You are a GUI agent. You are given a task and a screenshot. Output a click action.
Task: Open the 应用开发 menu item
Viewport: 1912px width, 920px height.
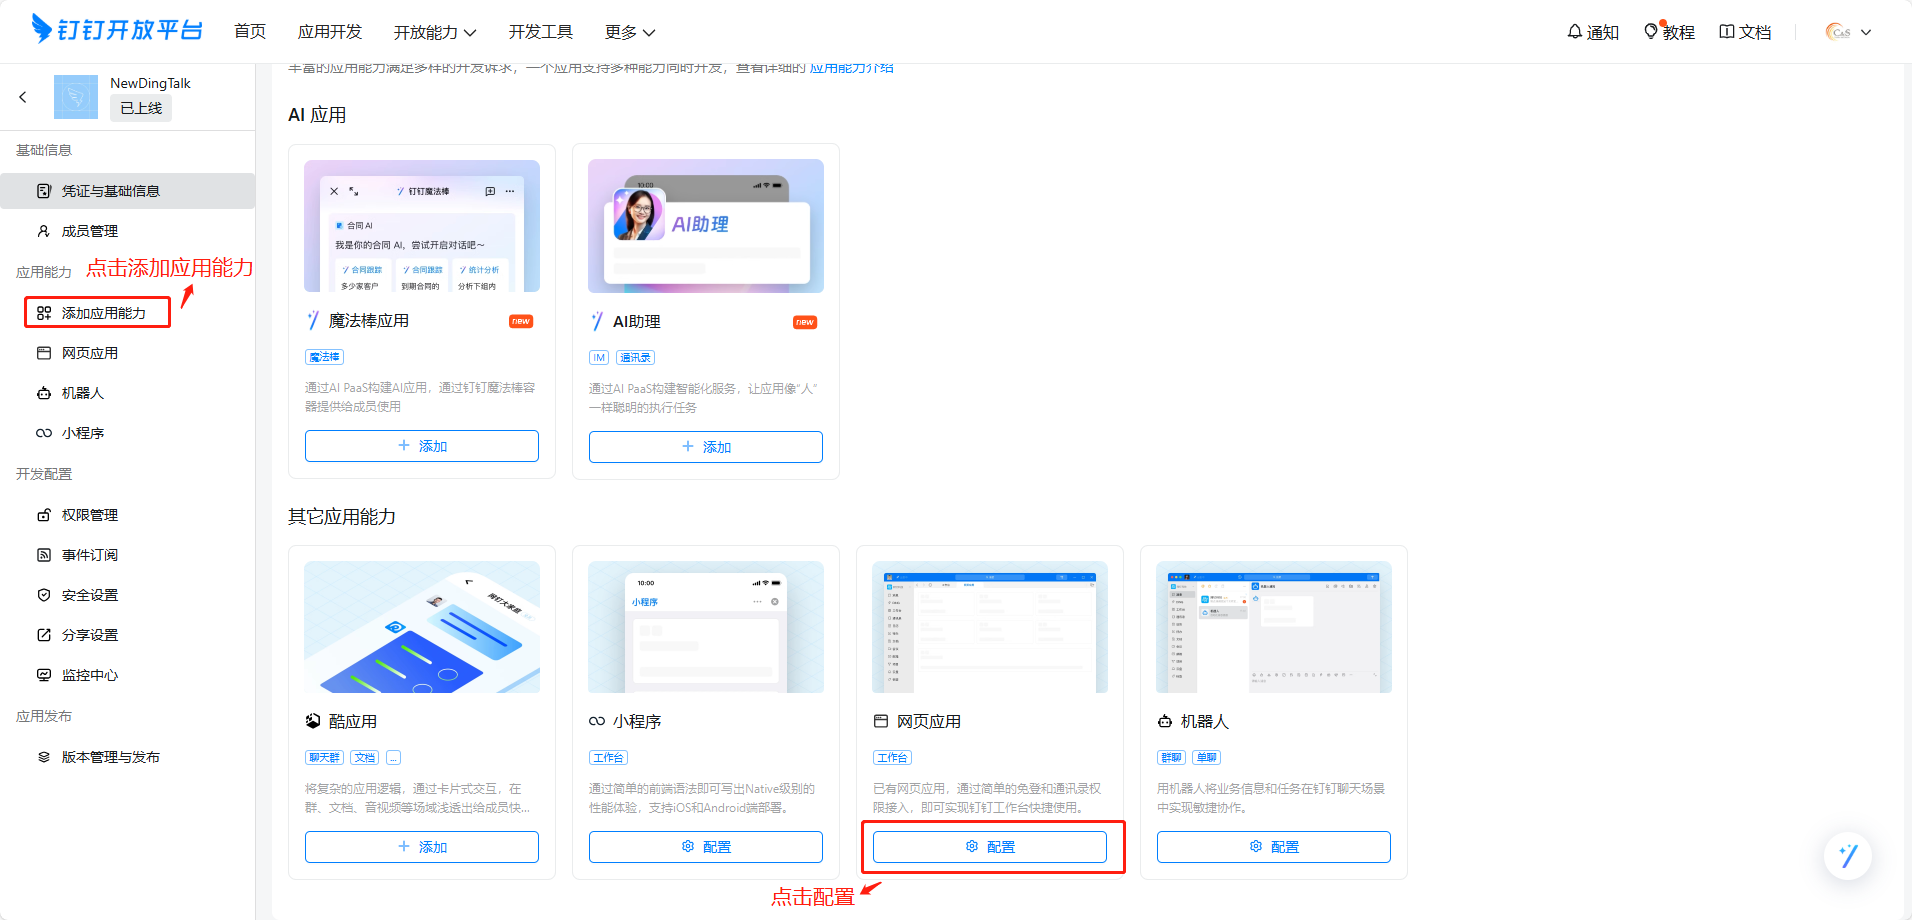[x=330, y=32]
